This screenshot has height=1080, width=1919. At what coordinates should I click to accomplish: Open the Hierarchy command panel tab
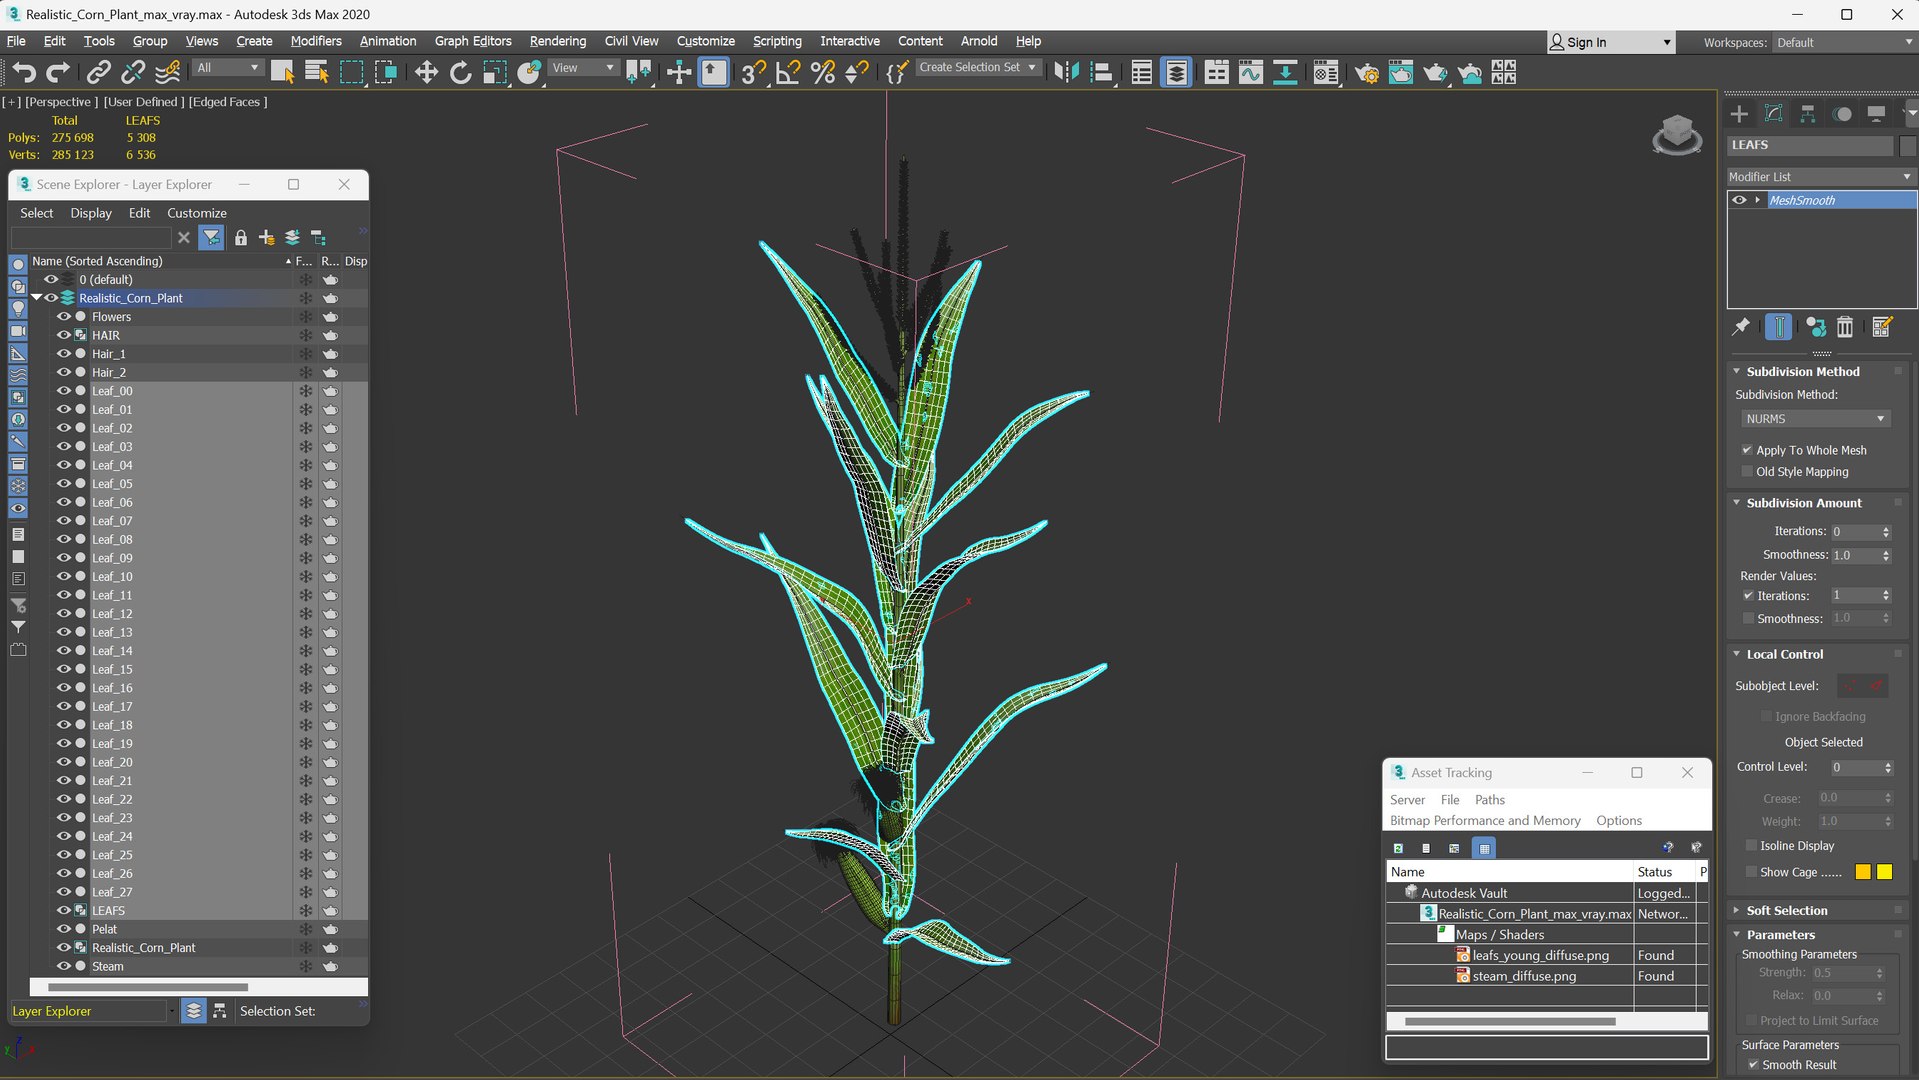pyautogui.click(x=1807, y=114)
